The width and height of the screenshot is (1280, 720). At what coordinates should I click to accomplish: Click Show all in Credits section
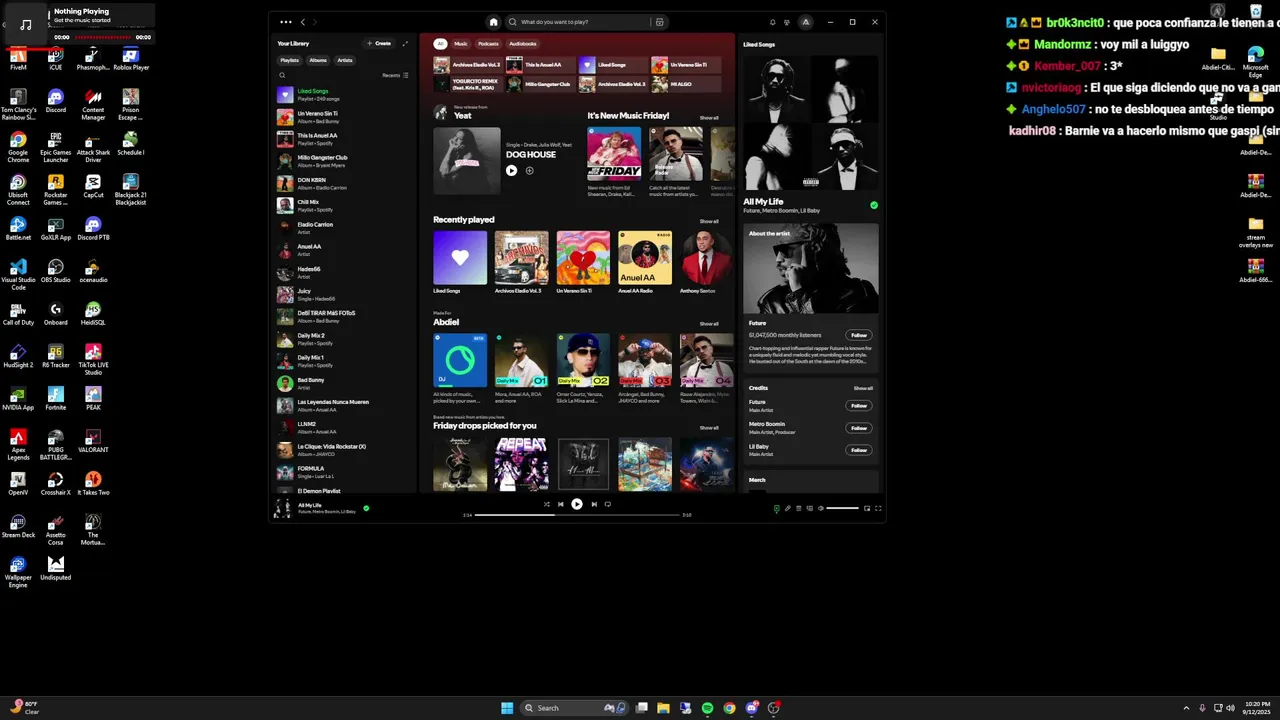point(863,388)
